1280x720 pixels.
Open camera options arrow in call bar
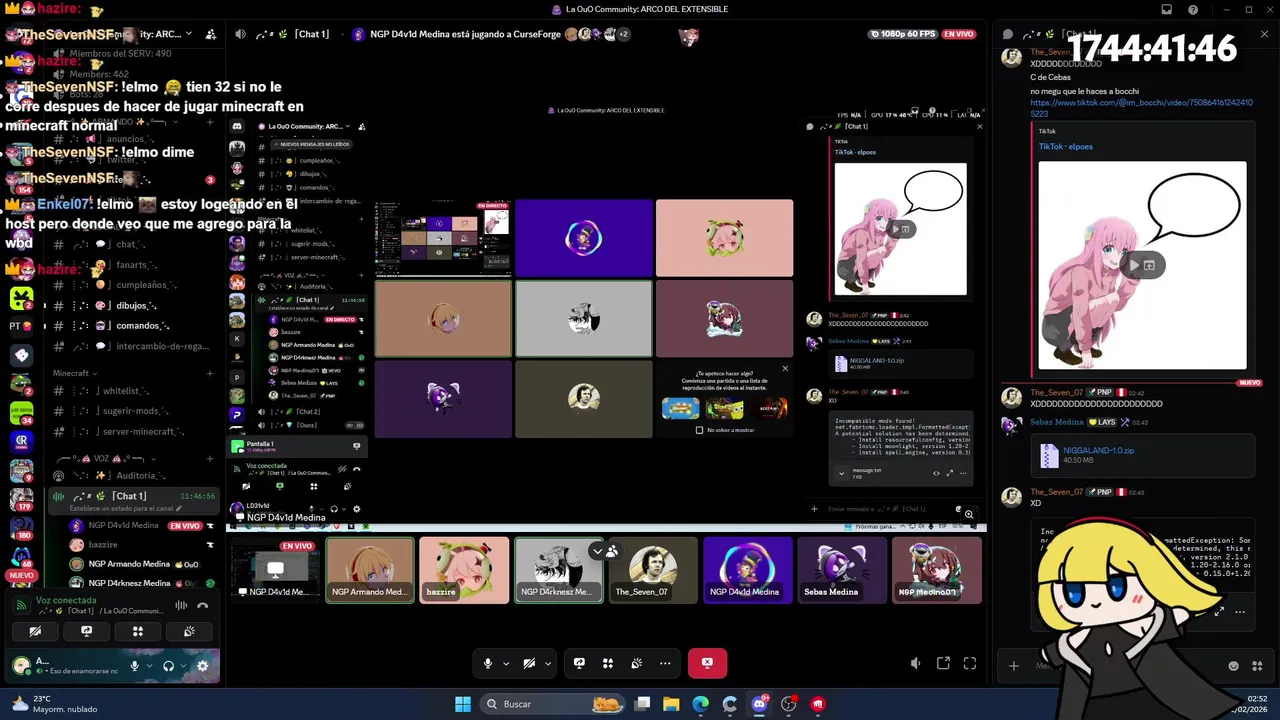tap(548, 663)
